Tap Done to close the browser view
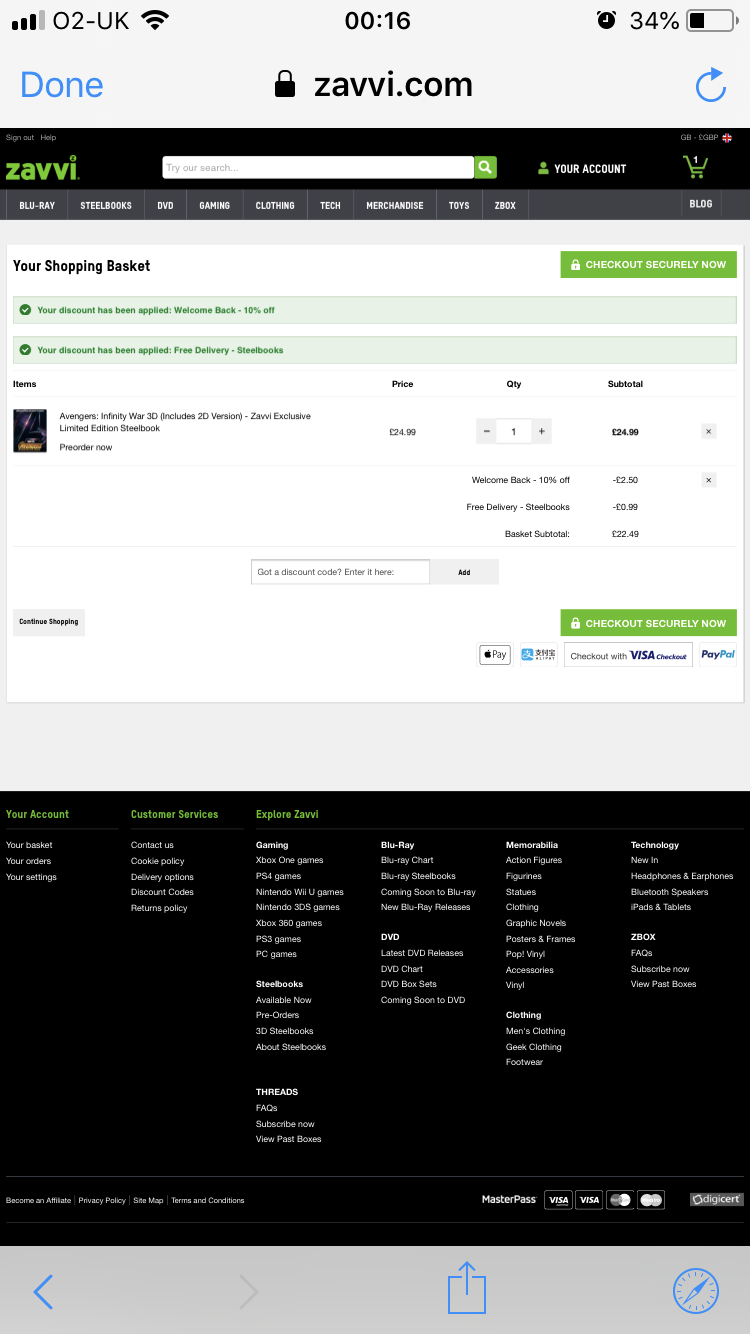750x1334 pixels. (x=62, y=85)
